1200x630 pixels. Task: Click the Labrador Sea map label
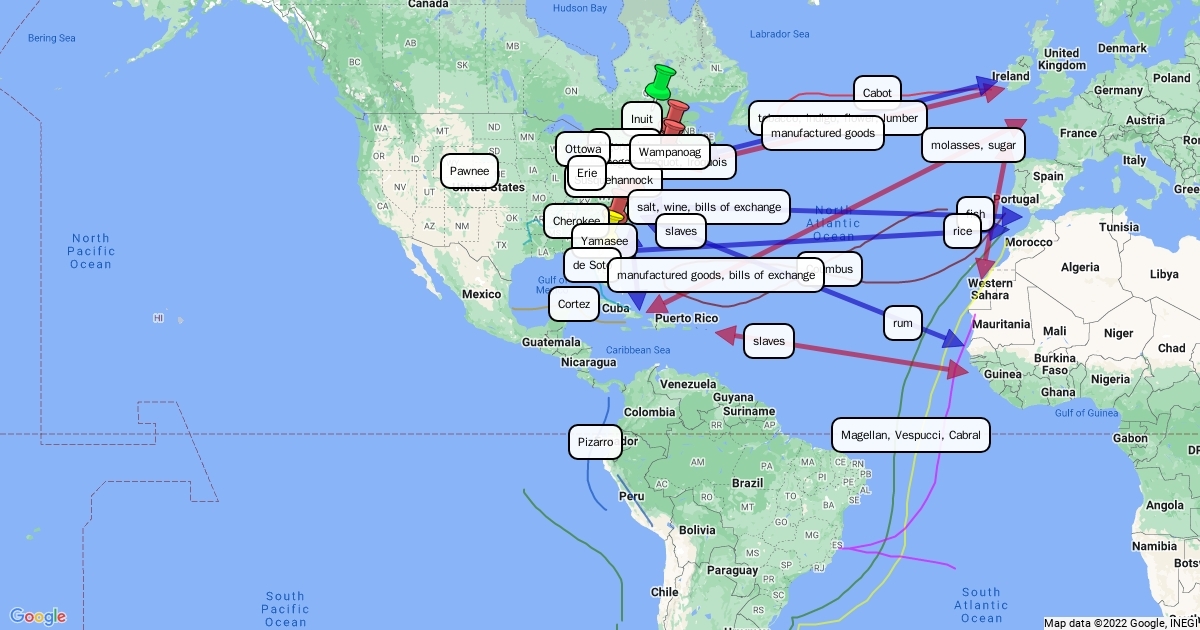[x=780, y=34]
